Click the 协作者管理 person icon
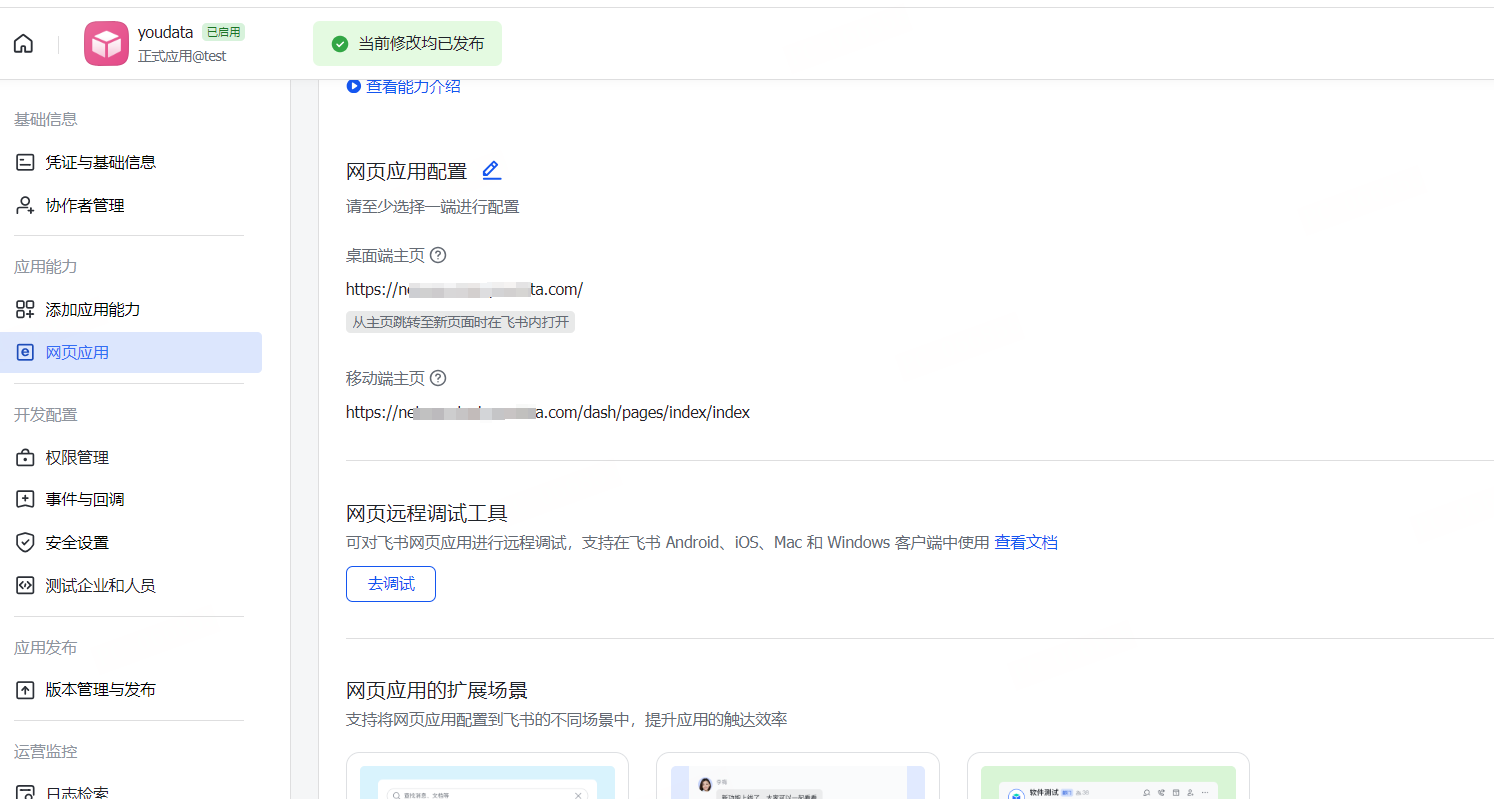The image size is (1494, 799). click(x=25, y=205)
